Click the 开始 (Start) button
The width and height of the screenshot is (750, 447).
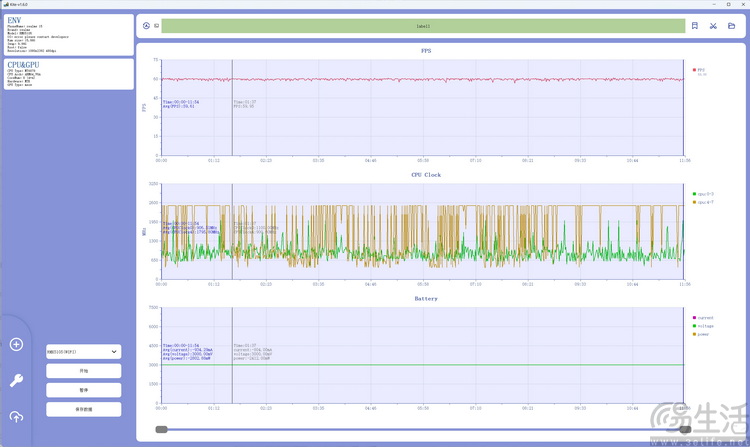(x=83, y=371)
